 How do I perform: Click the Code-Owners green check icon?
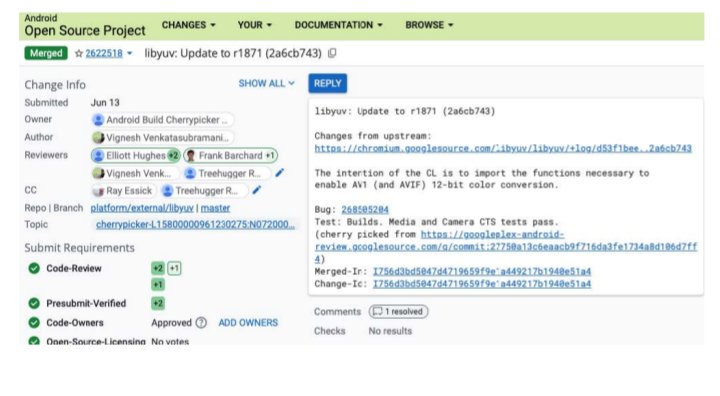click(34, 322)
